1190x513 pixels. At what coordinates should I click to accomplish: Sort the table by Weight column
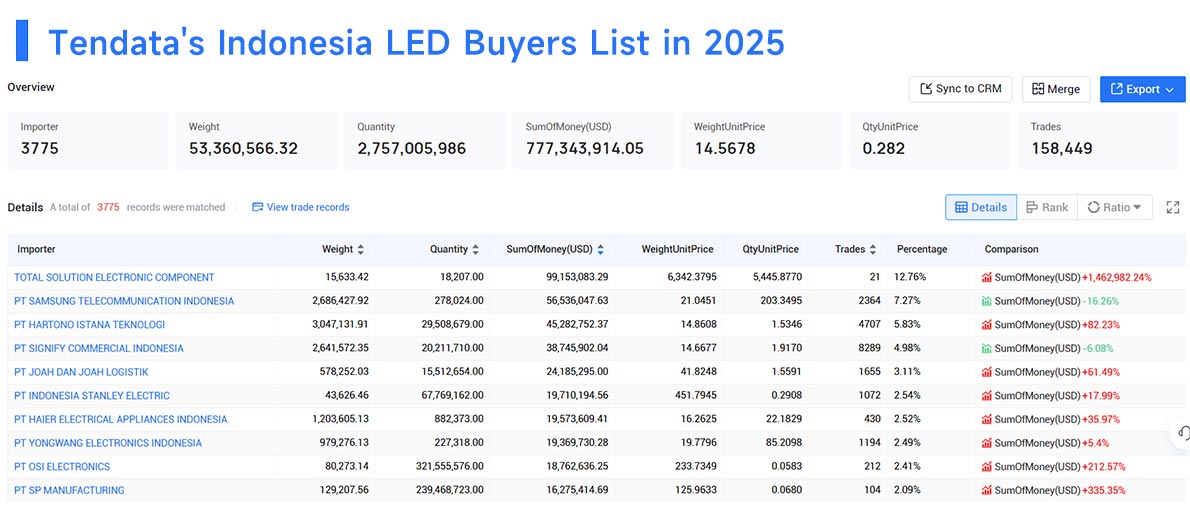point(360,249)
